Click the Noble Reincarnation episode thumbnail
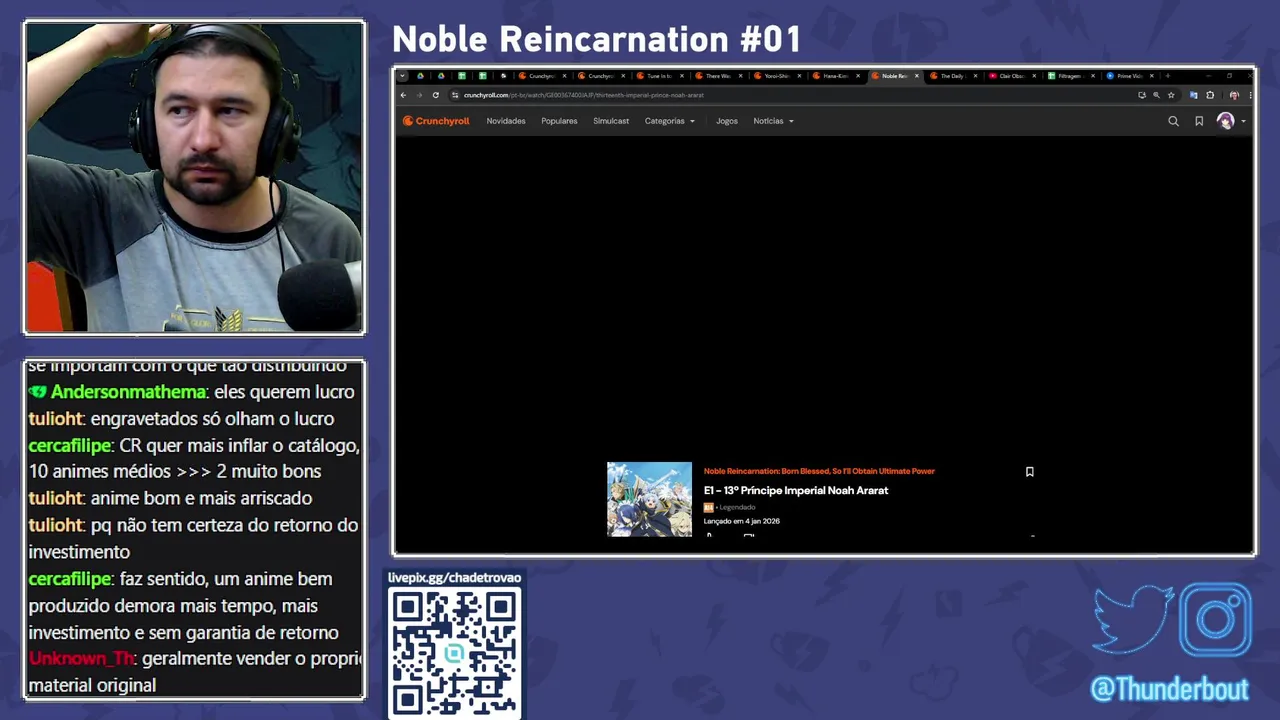Image resolution: width=1280 pixels, height=720 pixels. (x=649, y=499)
